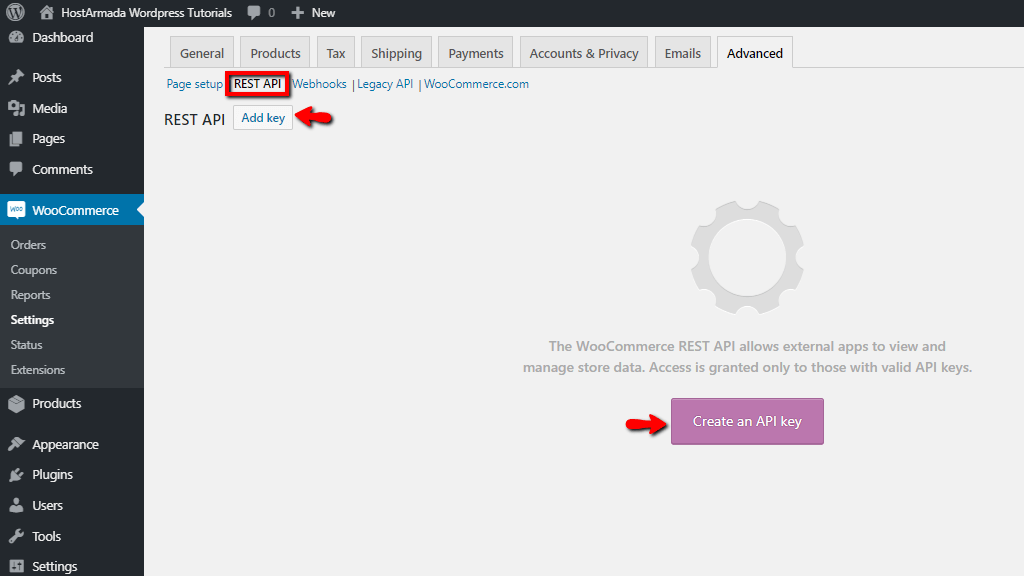The height and width of the screenshot is (576, 1024).
Task: Click the Posts pushpin icon
Action: pos(16,78)
